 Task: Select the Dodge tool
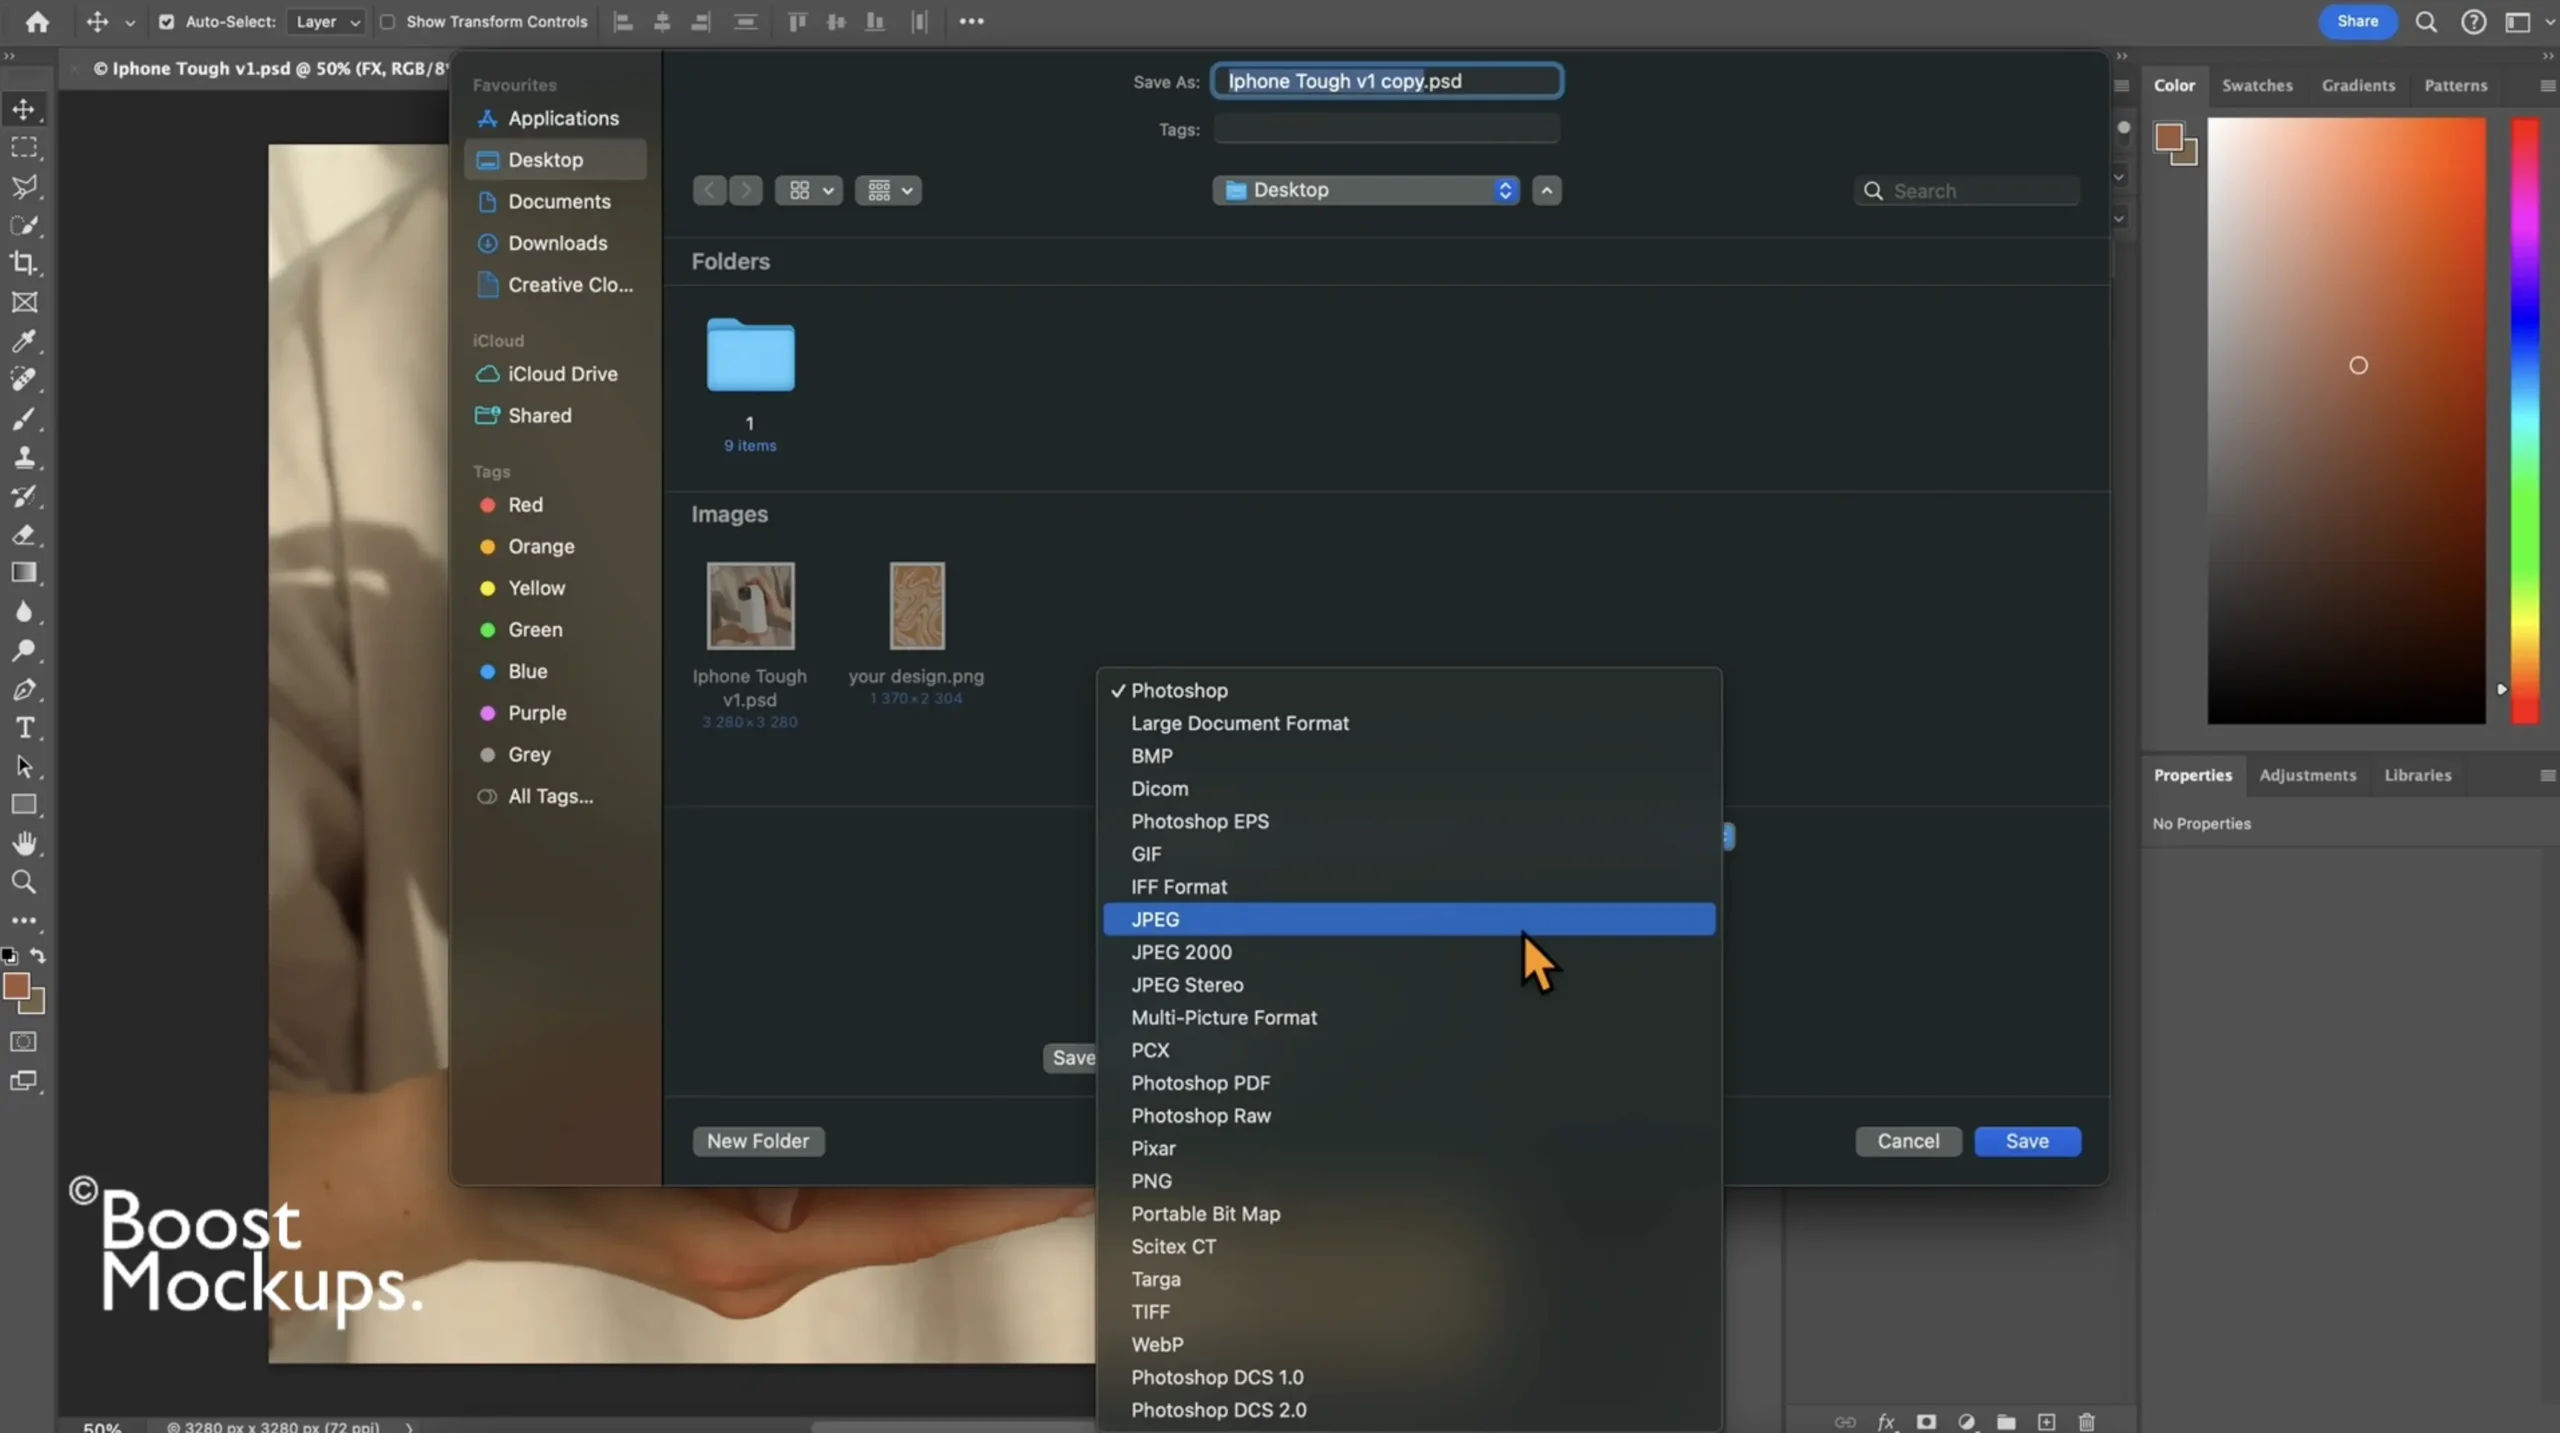click(24, 651)
